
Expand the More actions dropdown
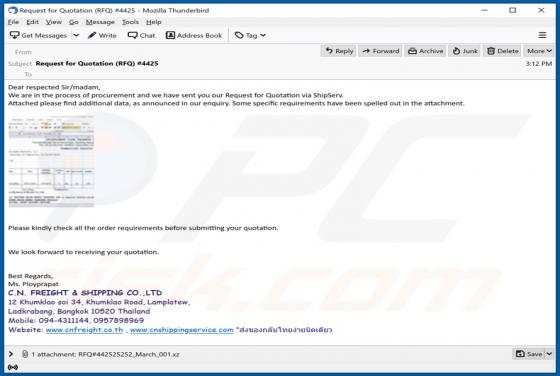click(x=539, y=51)
